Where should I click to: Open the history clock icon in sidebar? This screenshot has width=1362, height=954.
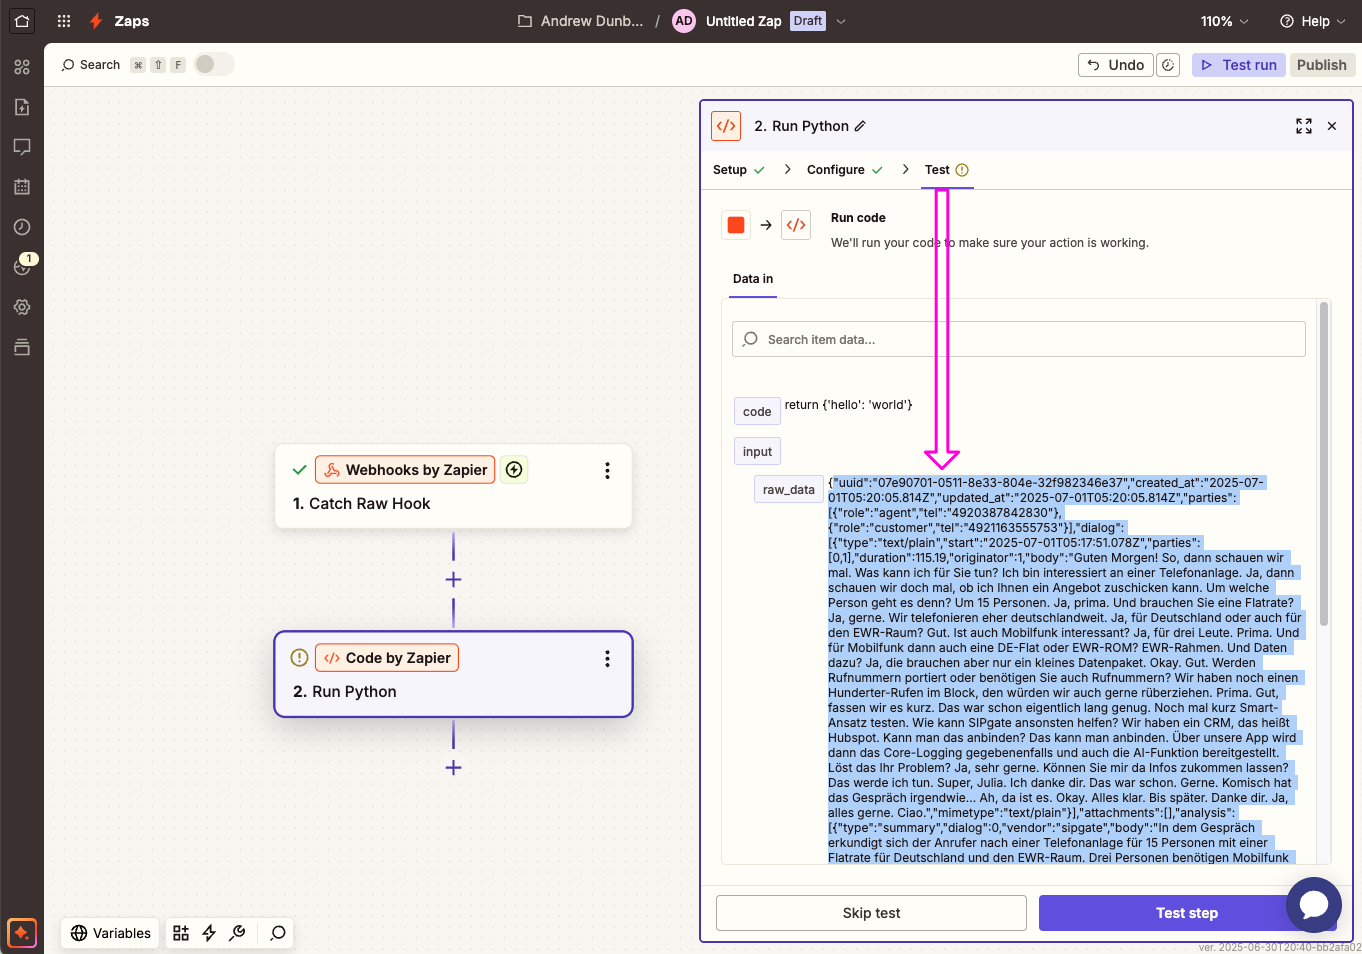[22, 227]
